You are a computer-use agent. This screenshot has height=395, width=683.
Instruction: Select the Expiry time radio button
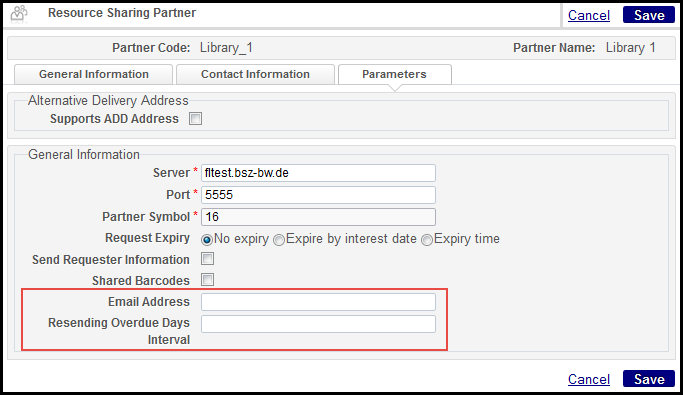427,240
